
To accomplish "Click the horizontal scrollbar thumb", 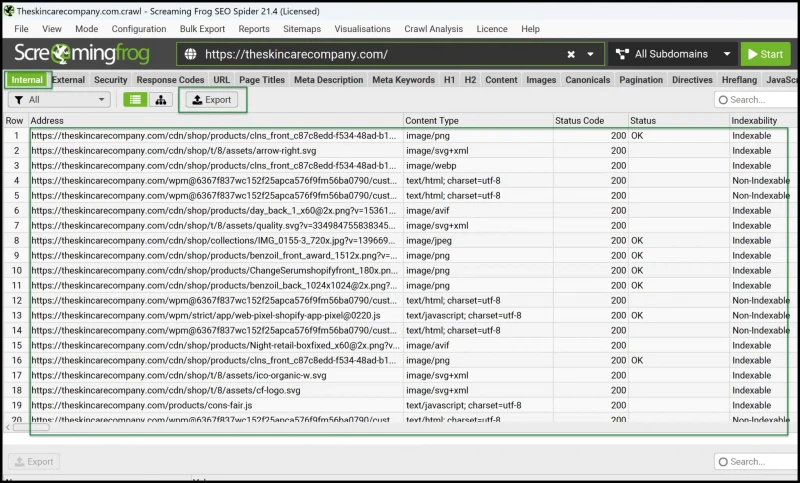I will coord(32,427).
